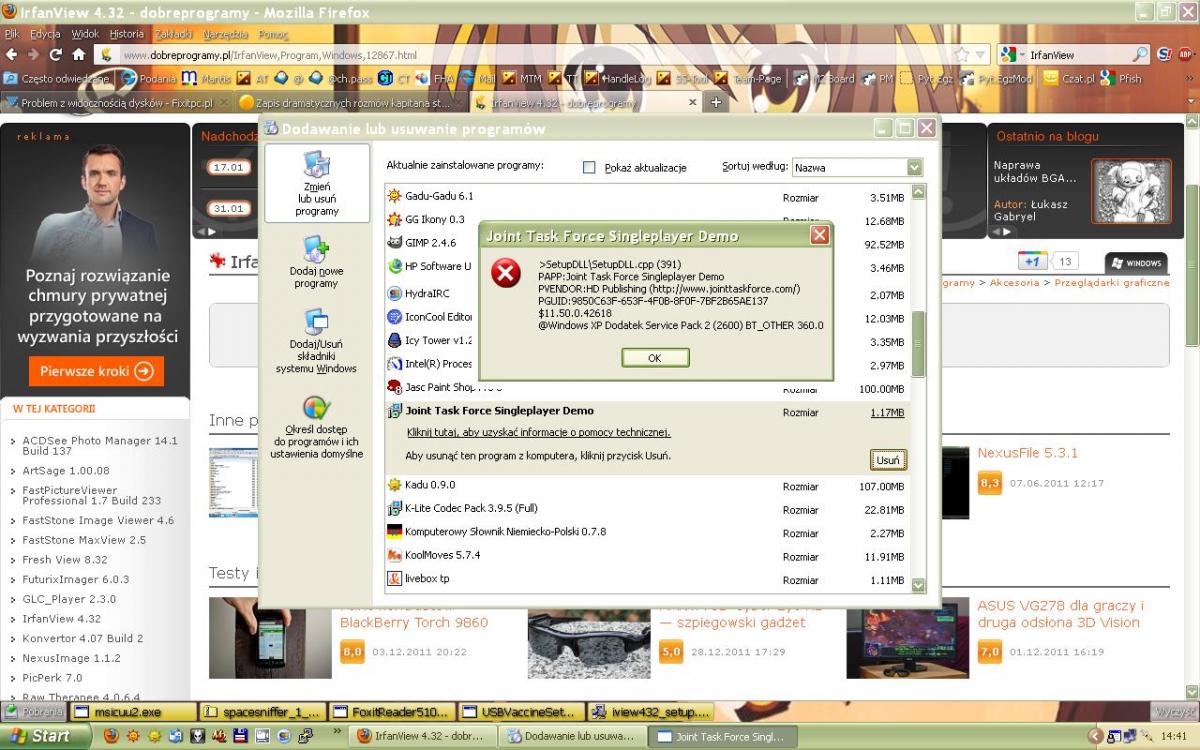Image resolution: width=1200 pixels, height=750 pixels.
Task: Open ACDSee Photo Manager 14.1 category link
Action: pos(100,446)
